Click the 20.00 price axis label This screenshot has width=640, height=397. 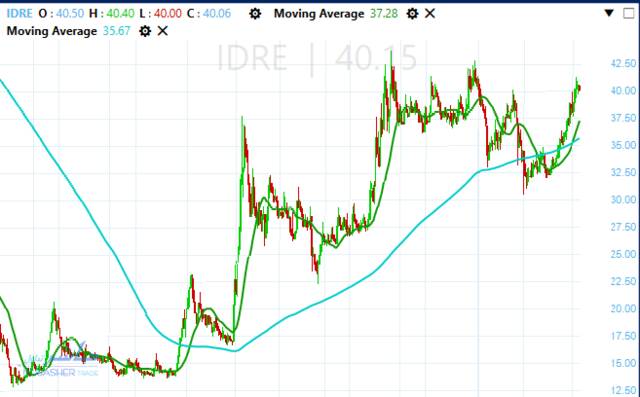point(623,308)
